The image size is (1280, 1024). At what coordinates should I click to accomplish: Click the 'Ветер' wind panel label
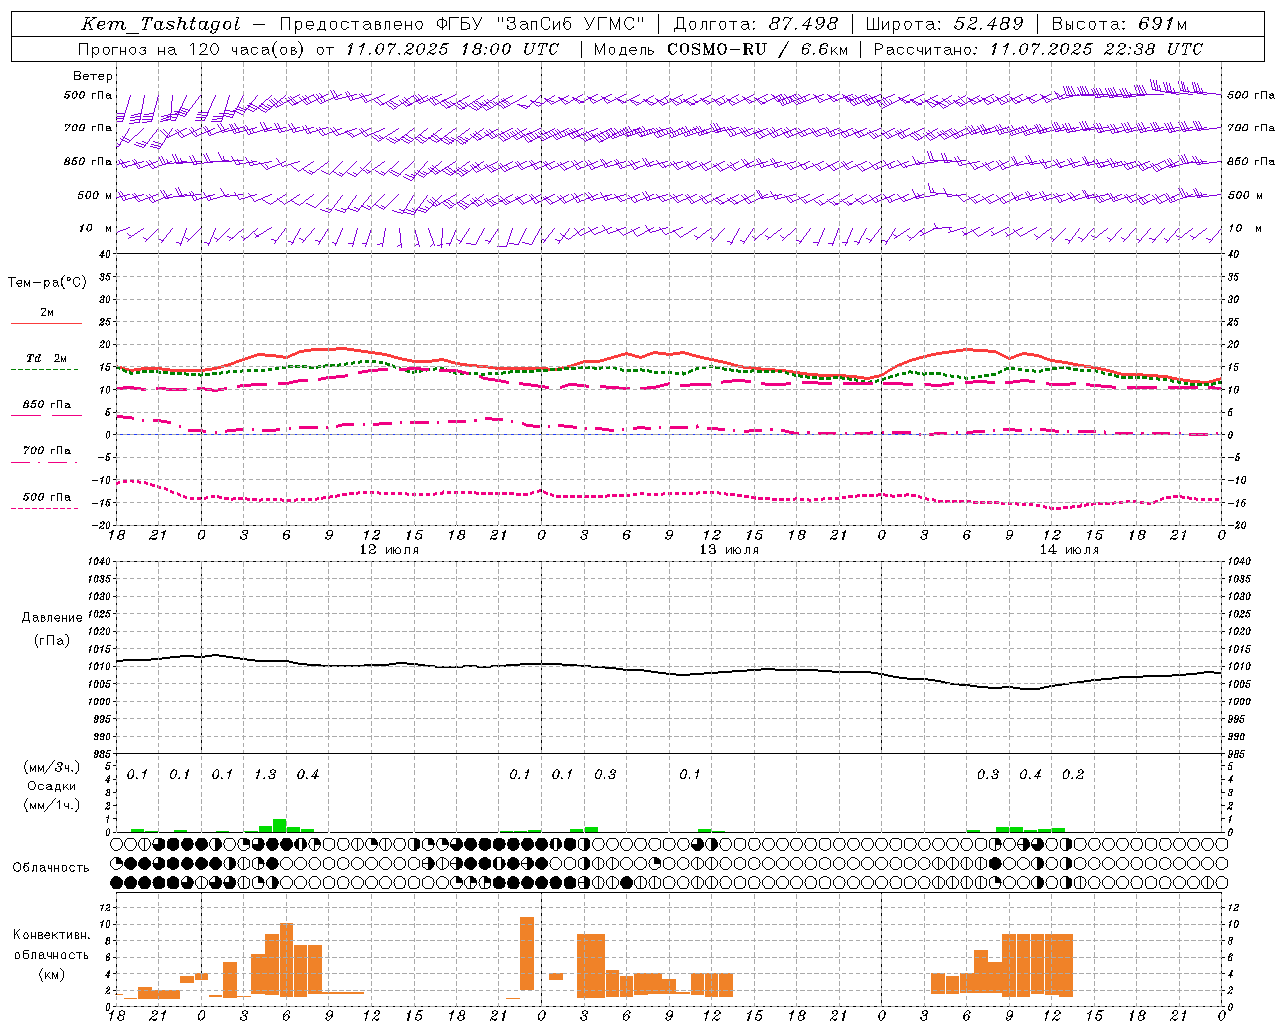tap(93, 76)
